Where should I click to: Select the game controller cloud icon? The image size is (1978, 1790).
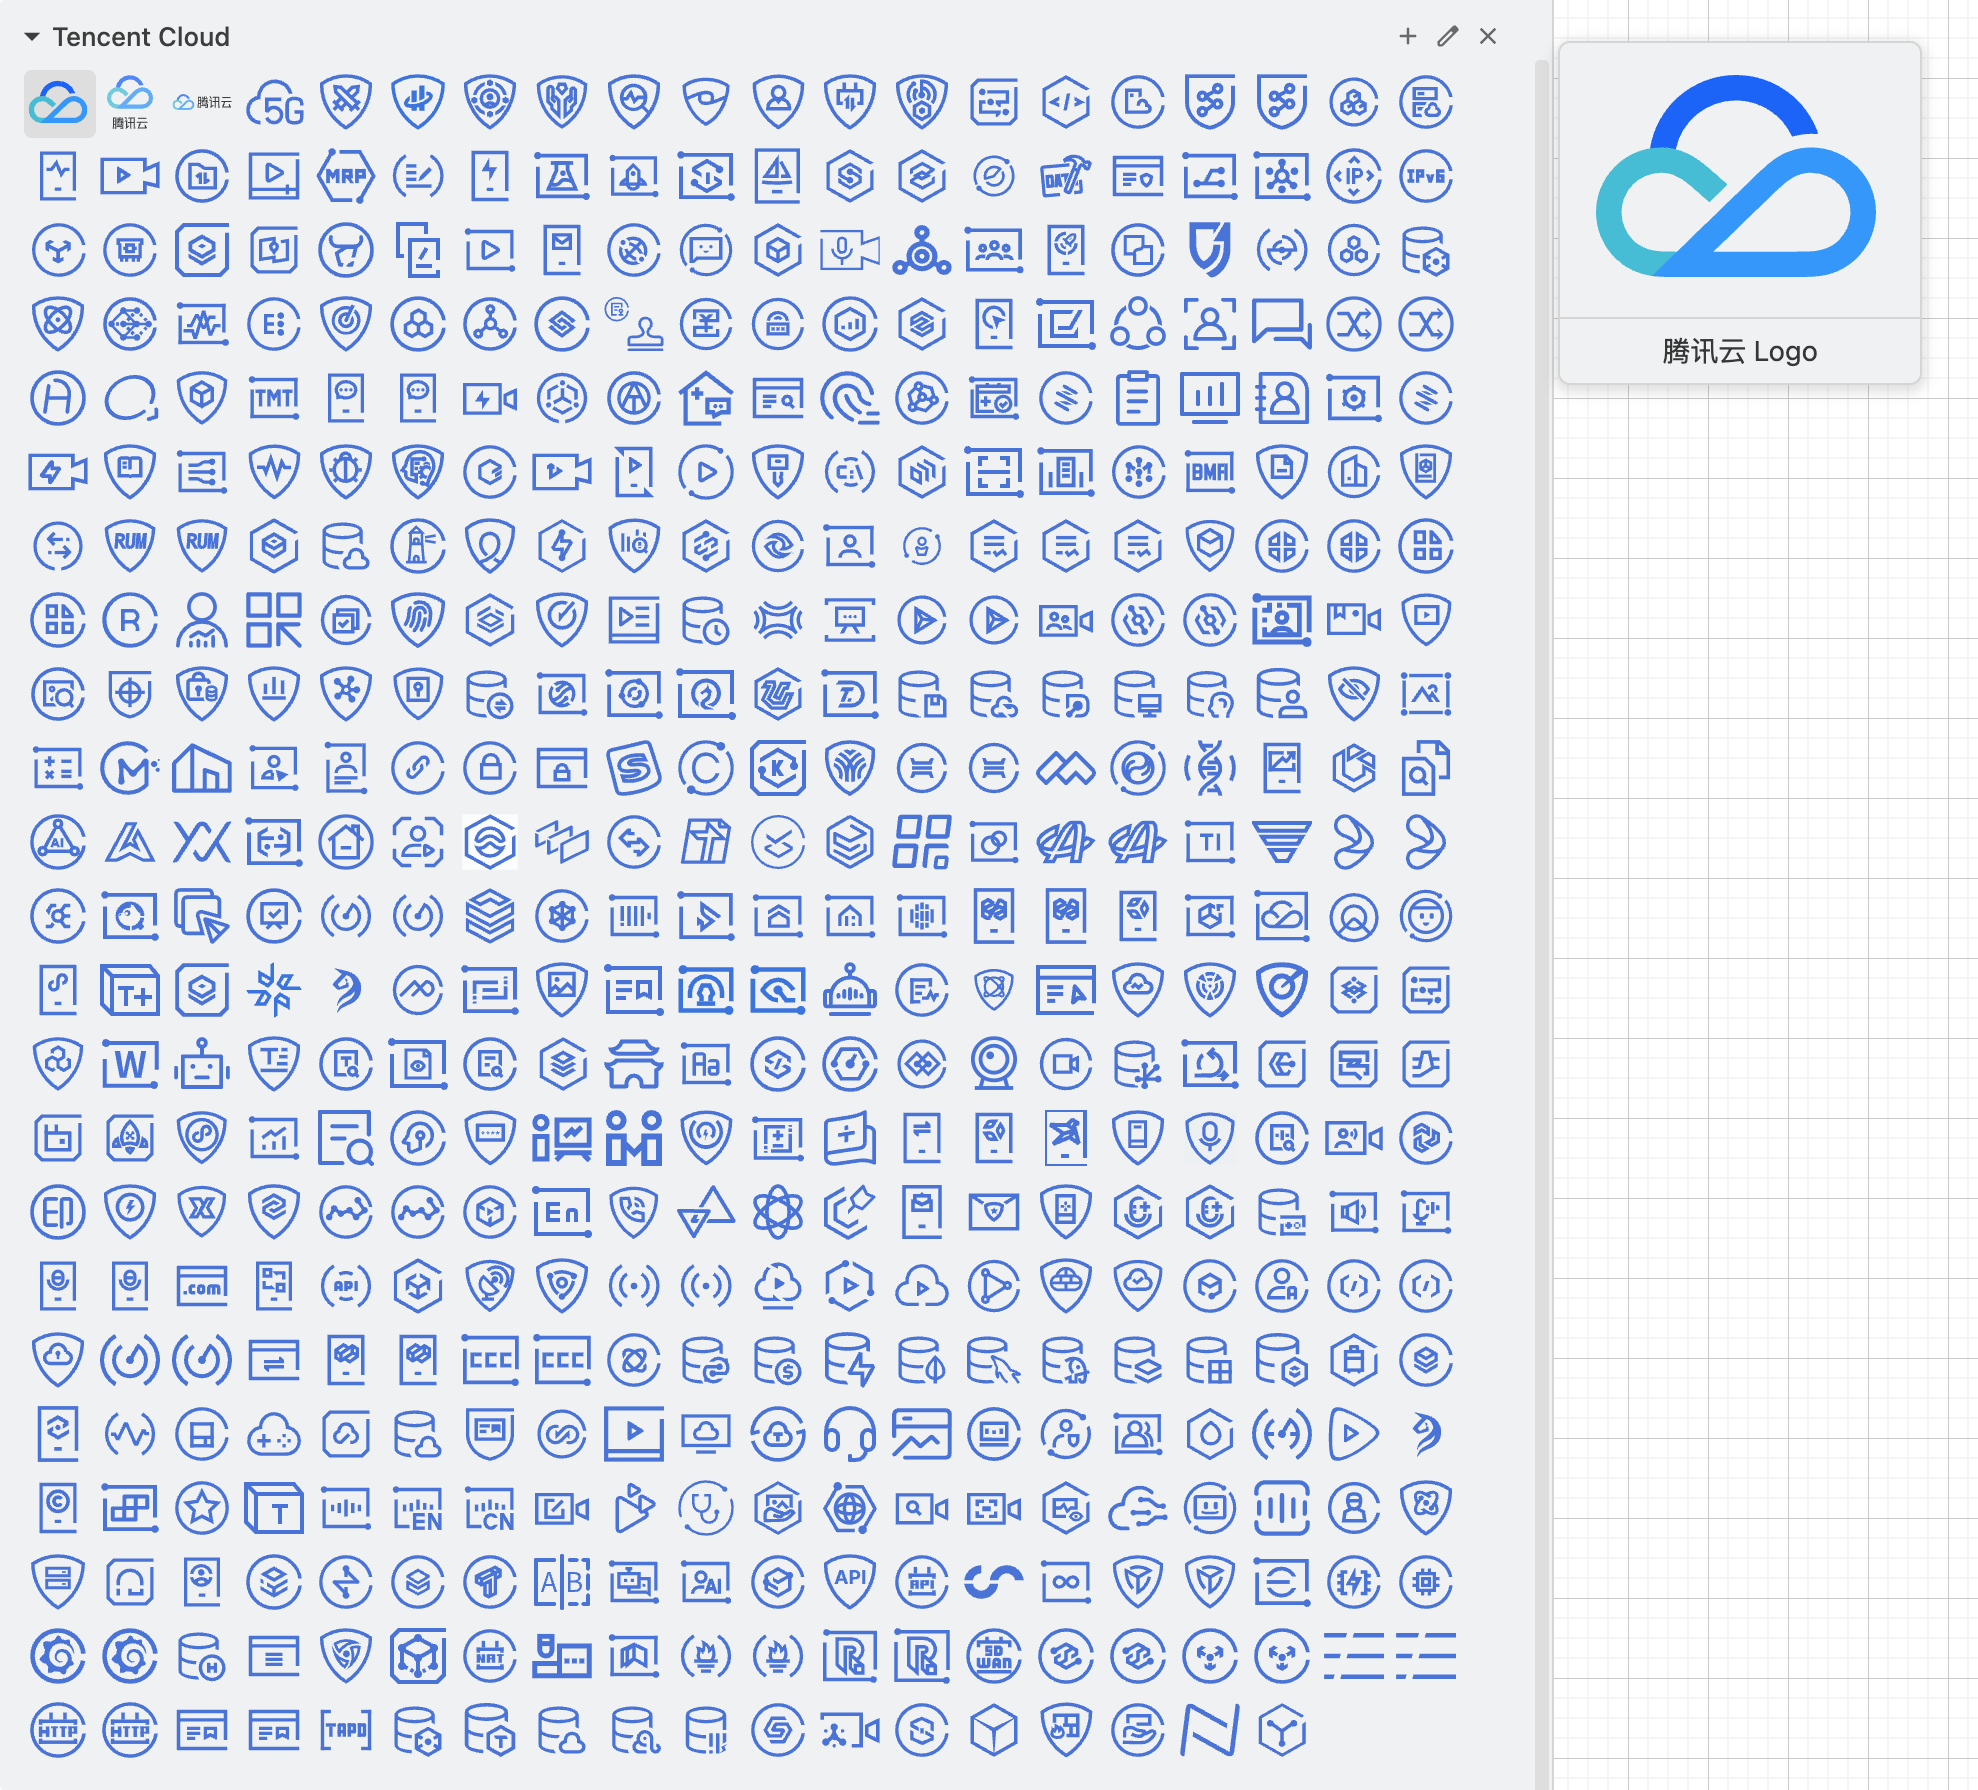coord(274,1434)
